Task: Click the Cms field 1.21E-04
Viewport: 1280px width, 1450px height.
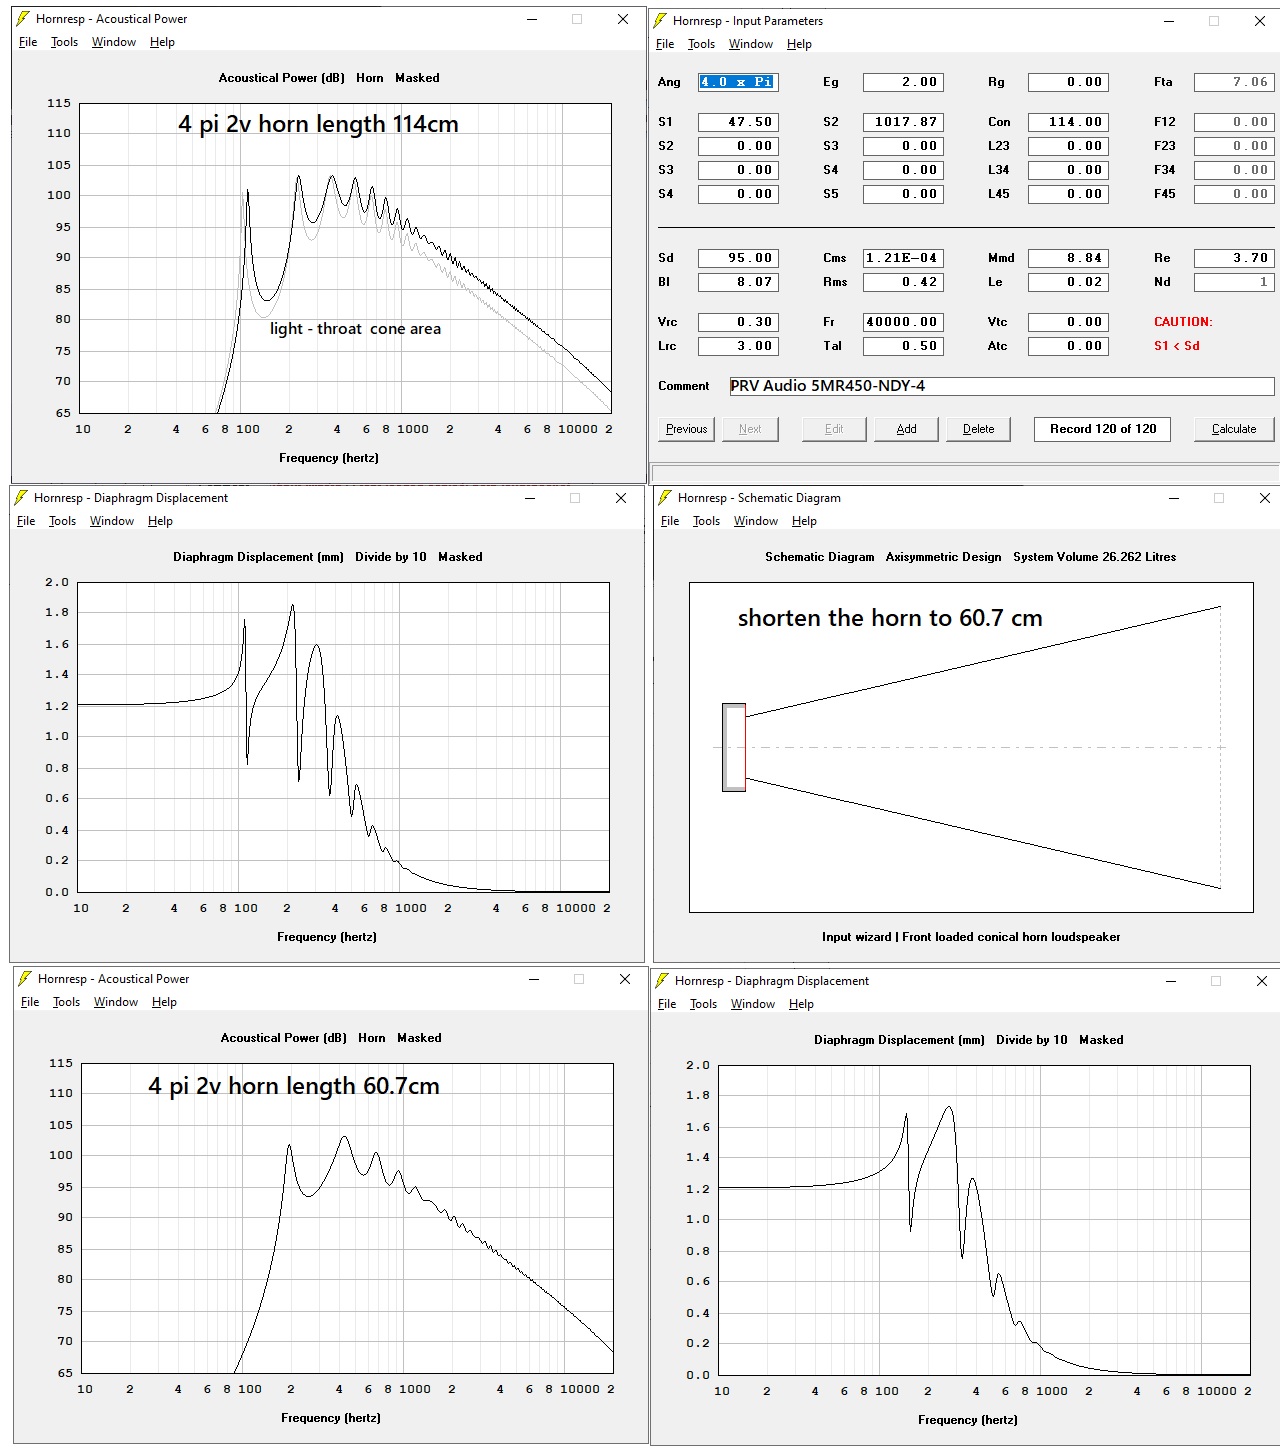Action: tap(903, 258)
